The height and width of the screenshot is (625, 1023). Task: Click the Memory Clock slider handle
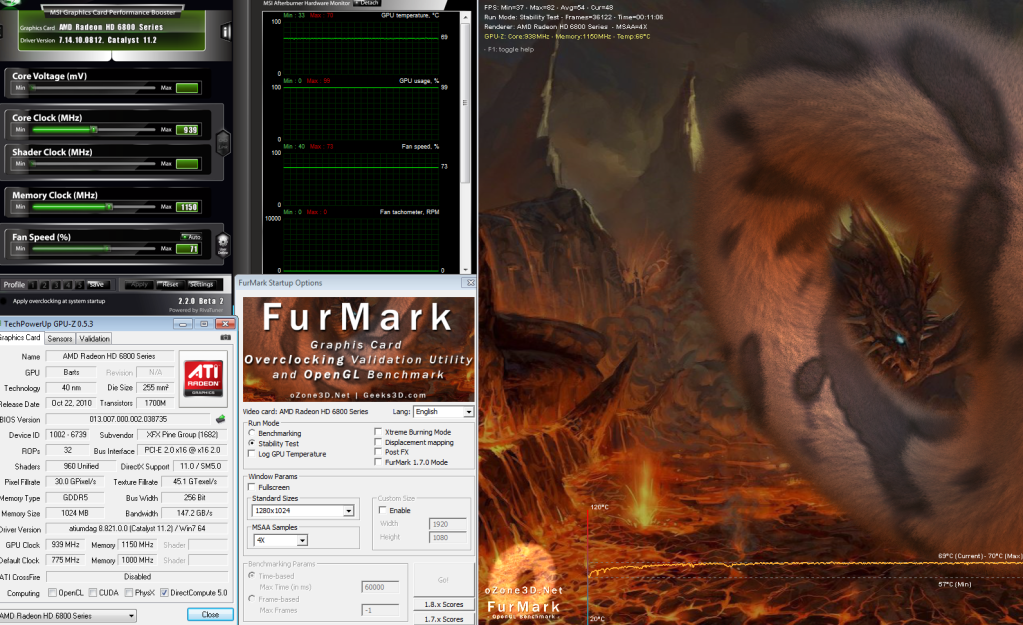coord(108,208)
